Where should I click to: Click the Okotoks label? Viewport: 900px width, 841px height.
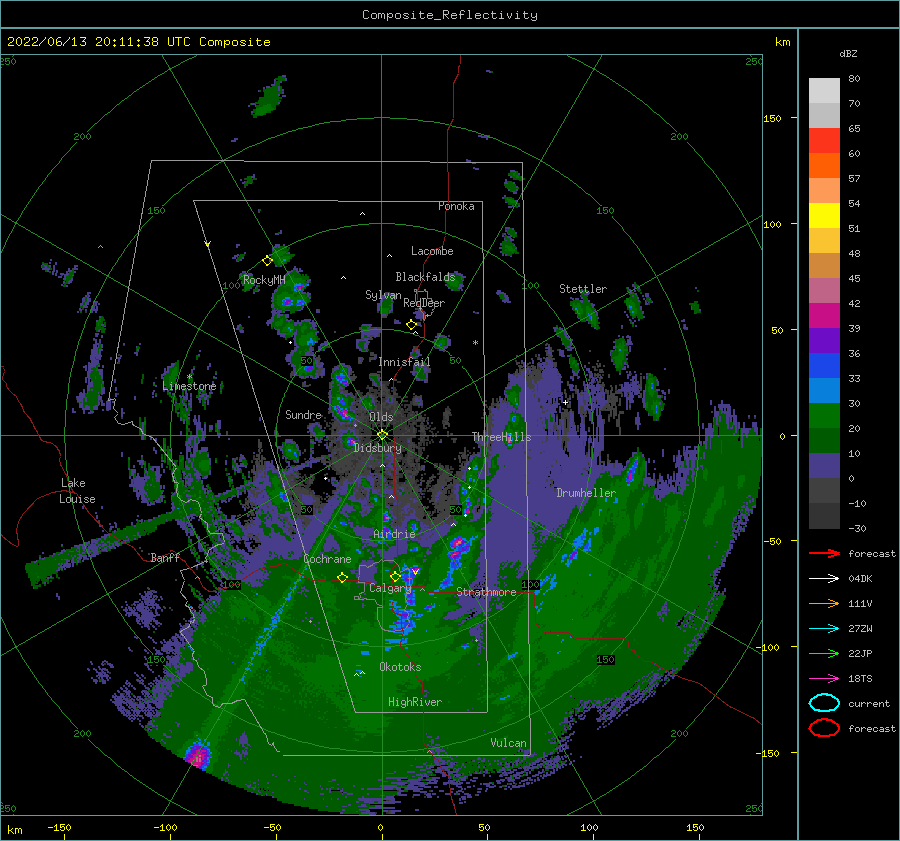[401, 667]
